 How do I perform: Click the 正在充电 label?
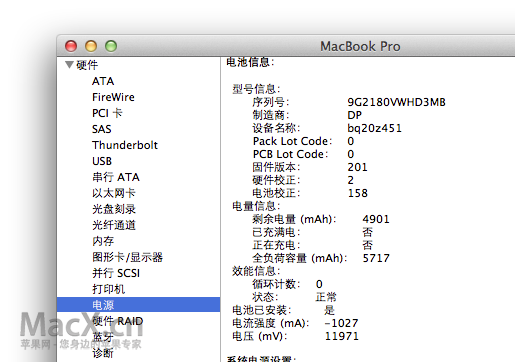click(x=276, y=245)
